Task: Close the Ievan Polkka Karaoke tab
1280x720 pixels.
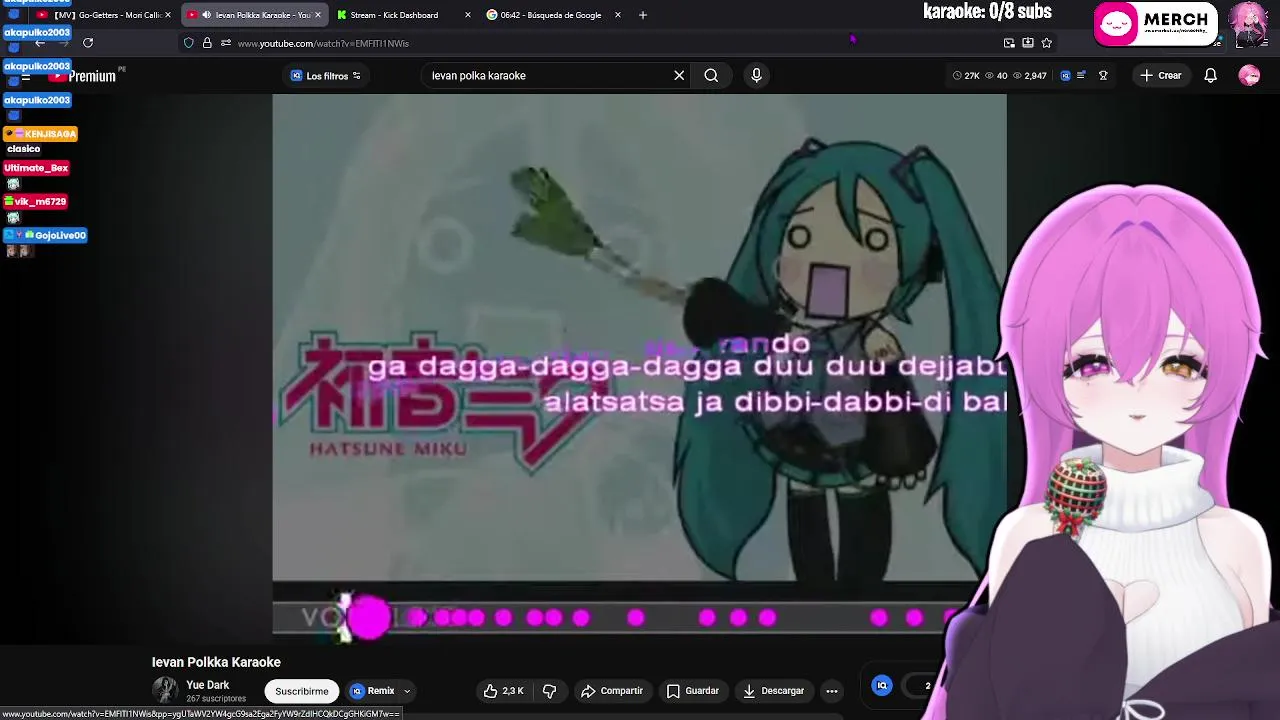Action: (x=318, y=15)
